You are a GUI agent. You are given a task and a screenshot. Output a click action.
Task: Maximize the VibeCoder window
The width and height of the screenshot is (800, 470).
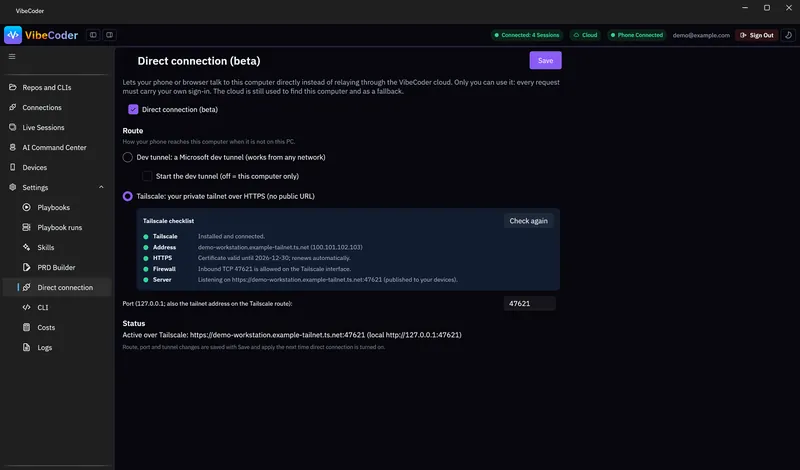[767, 8]
